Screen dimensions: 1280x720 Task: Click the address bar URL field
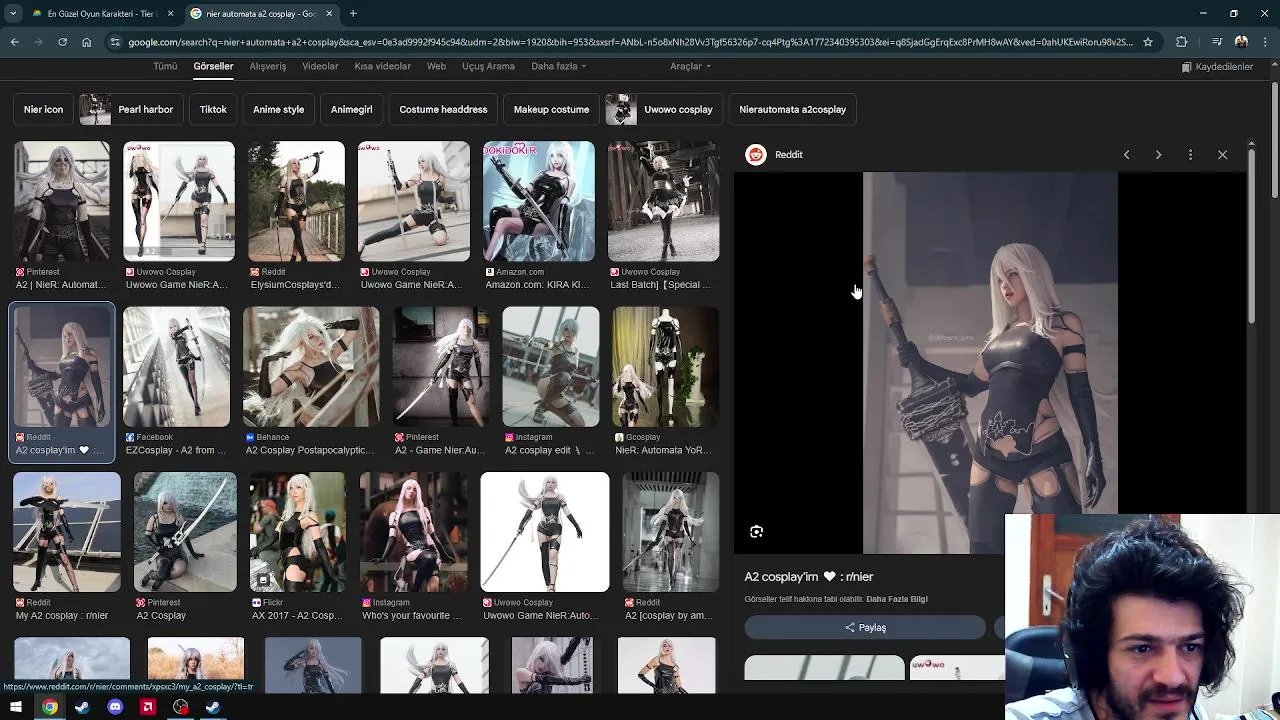coord(630,42)
